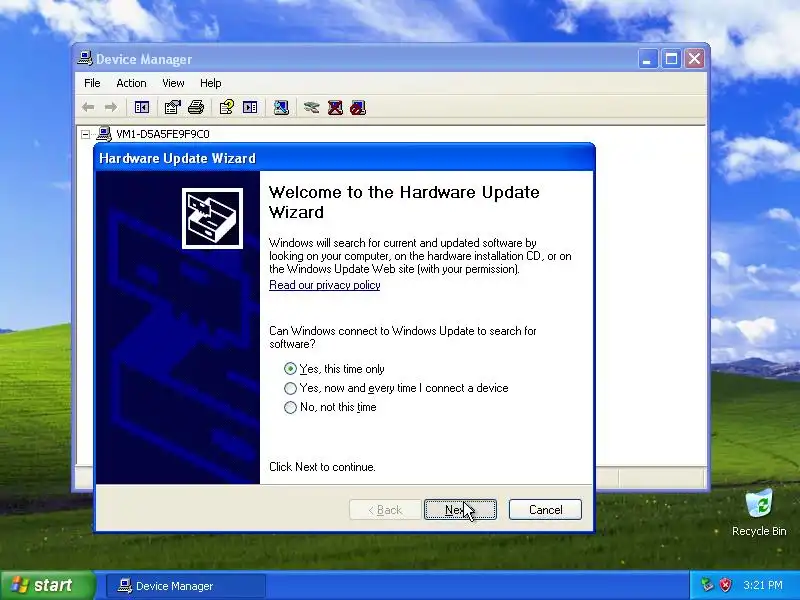This screenshot has height=600, width=800.
Task: Select 'Yes, now and every time' option
Action: (396, 388)
